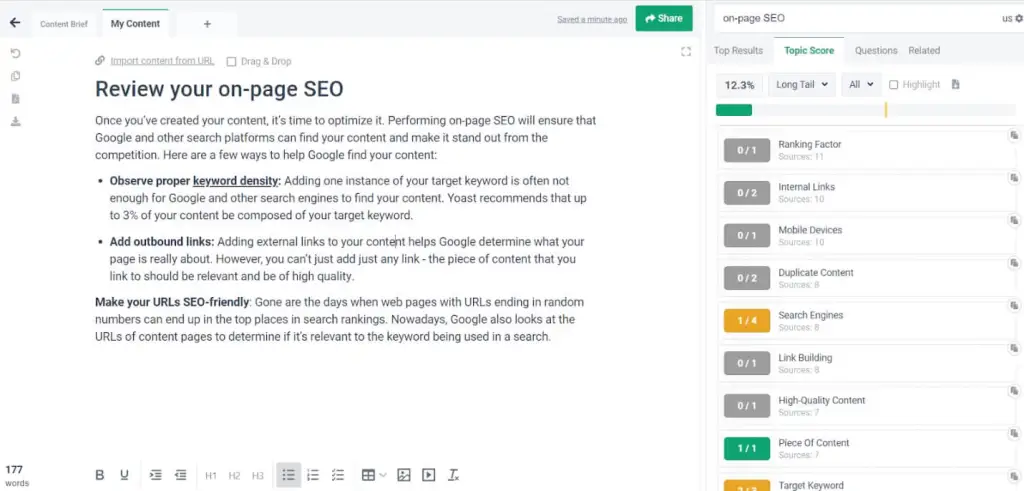Apply underline formatting
This screenshot has width=1024, height=491.
click(124, 475)
